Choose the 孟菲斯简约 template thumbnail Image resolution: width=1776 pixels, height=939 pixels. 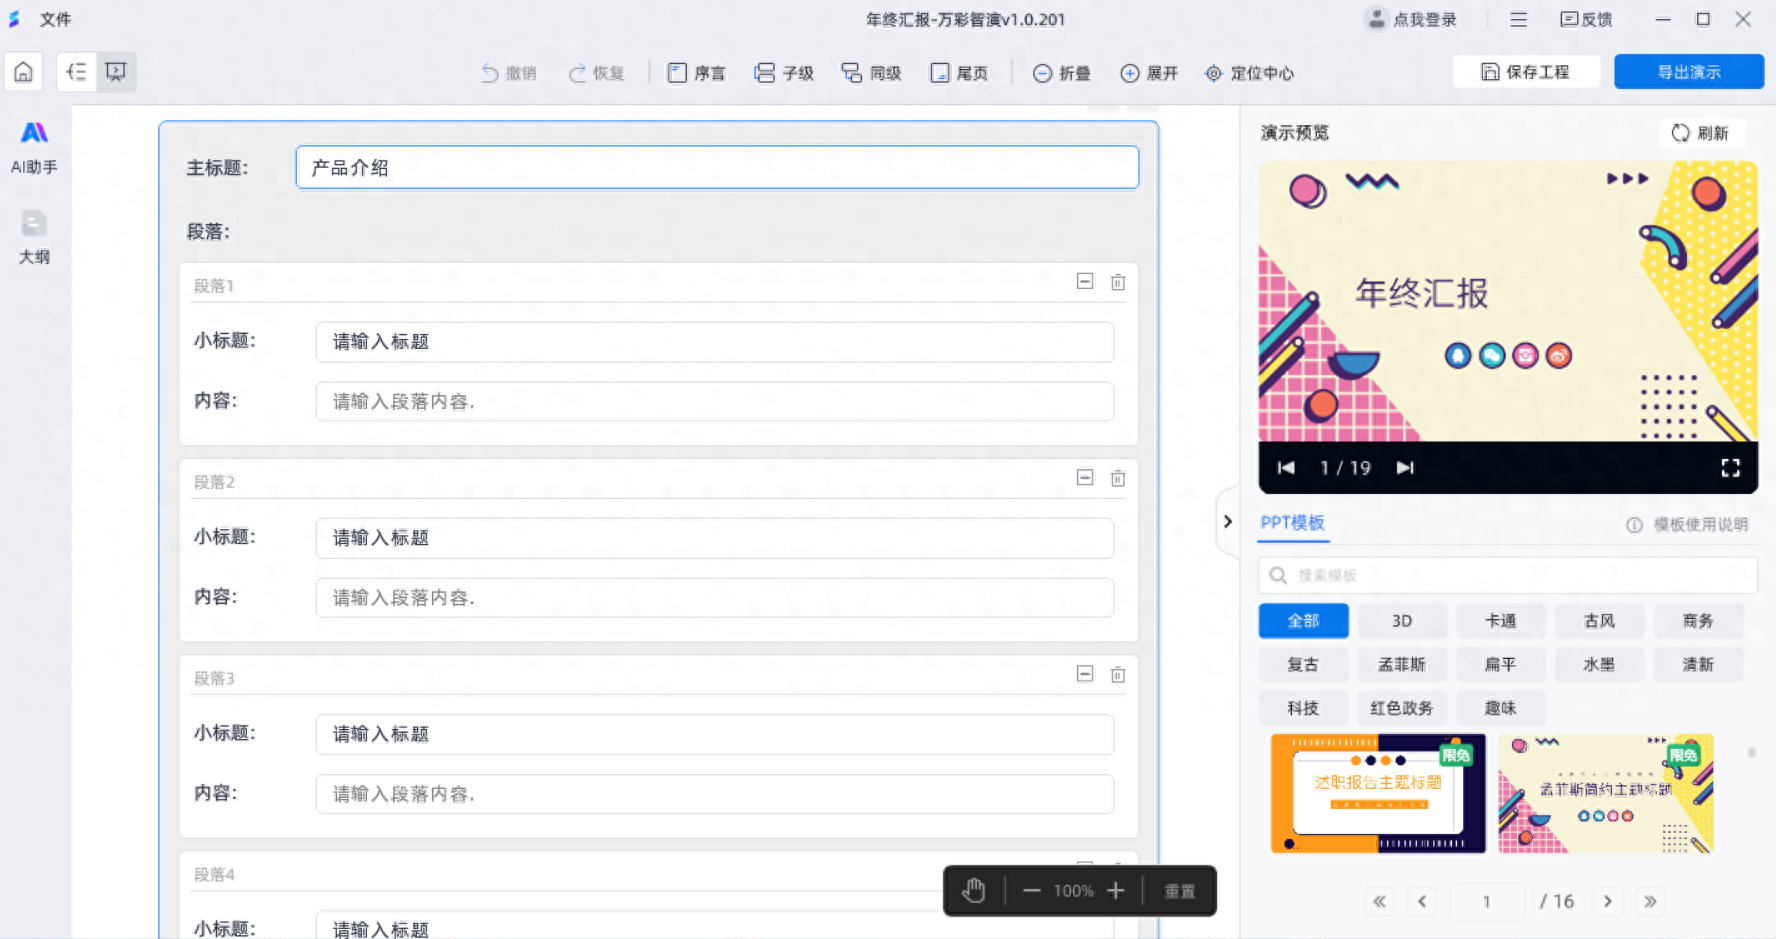(x=1606, y=793)
